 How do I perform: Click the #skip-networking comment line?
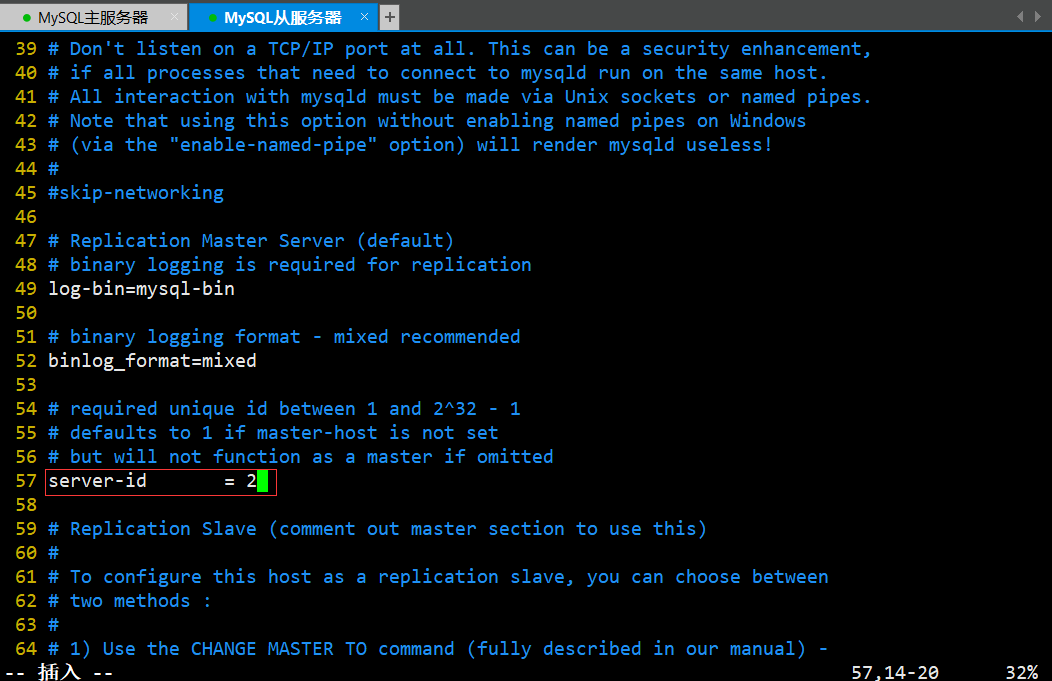tap(135, 193)
